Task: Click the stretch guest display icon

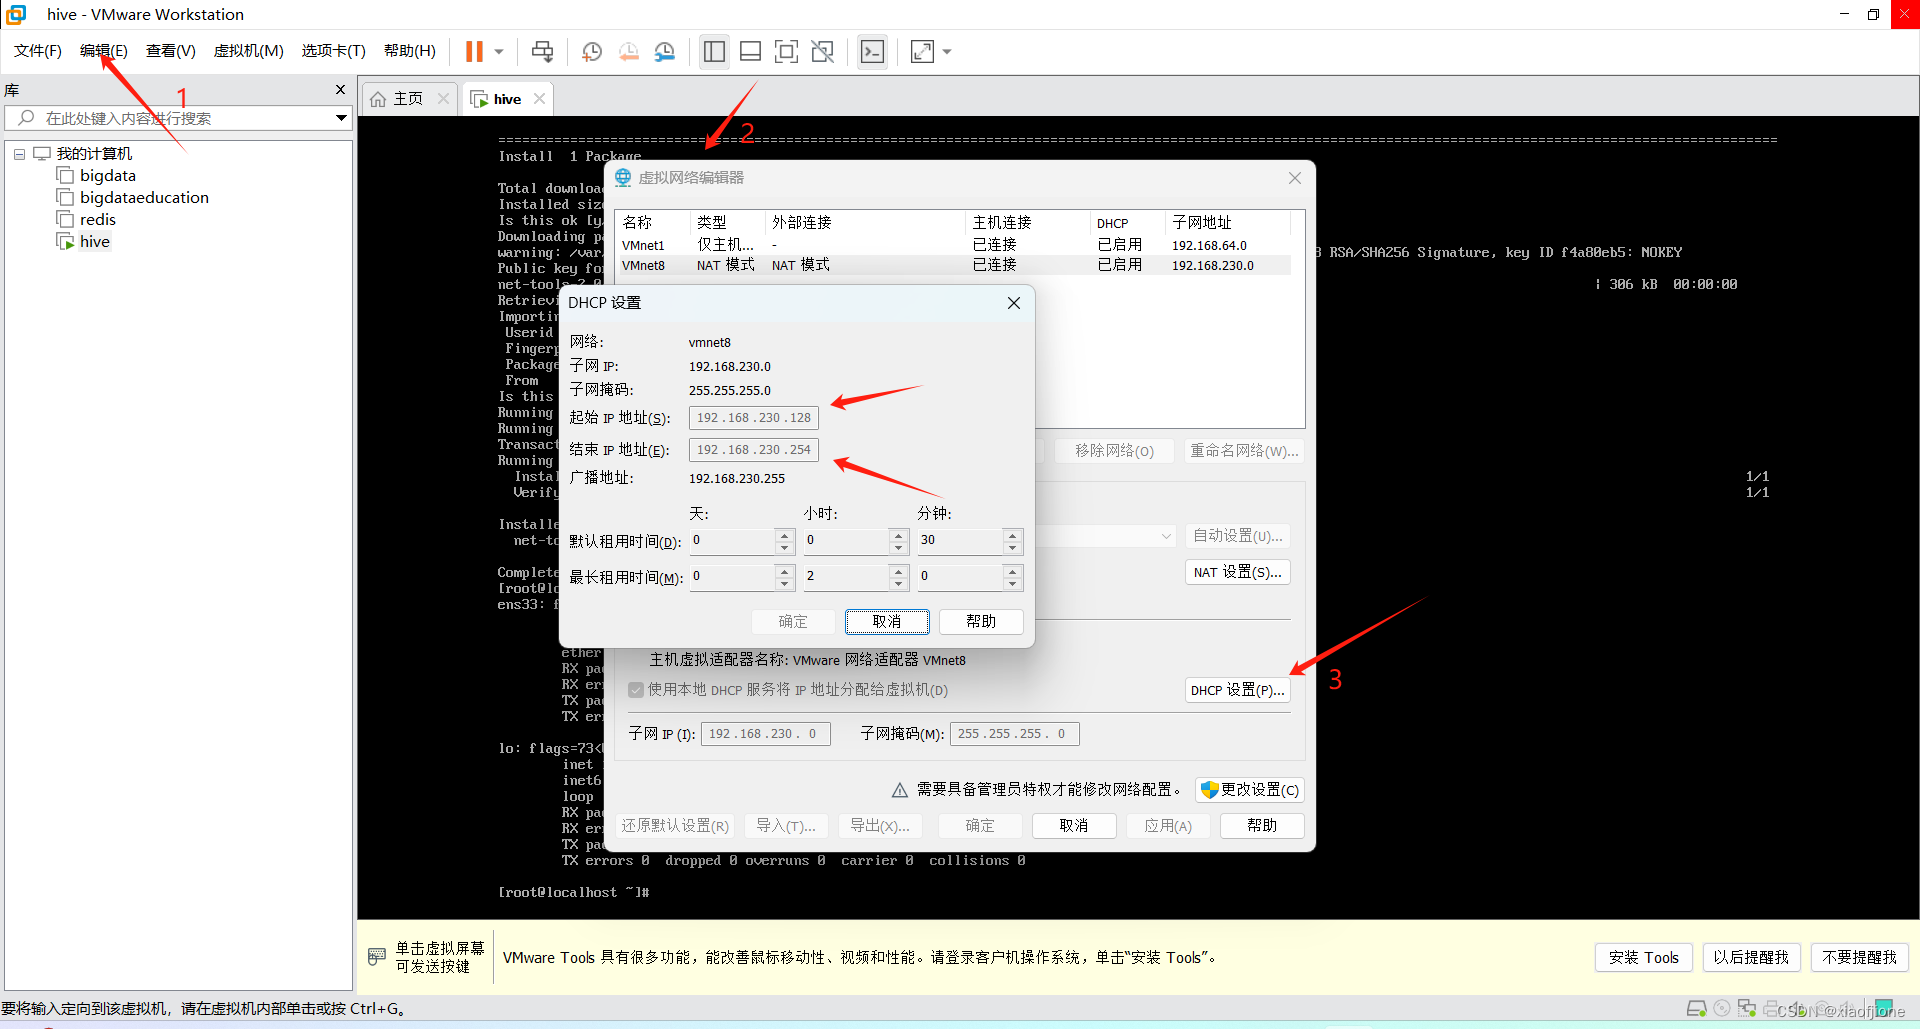Action: pyautogui.click(x=922, y=51)
